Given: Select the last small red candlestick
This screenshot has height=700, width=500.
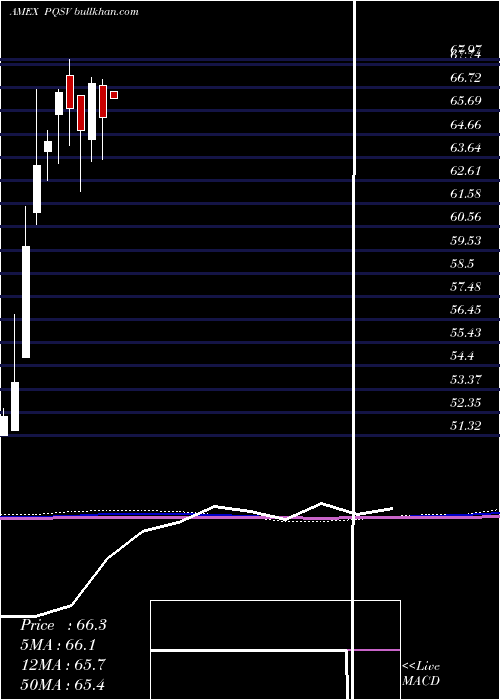Looking at the screenshot, I should (114, 95).
